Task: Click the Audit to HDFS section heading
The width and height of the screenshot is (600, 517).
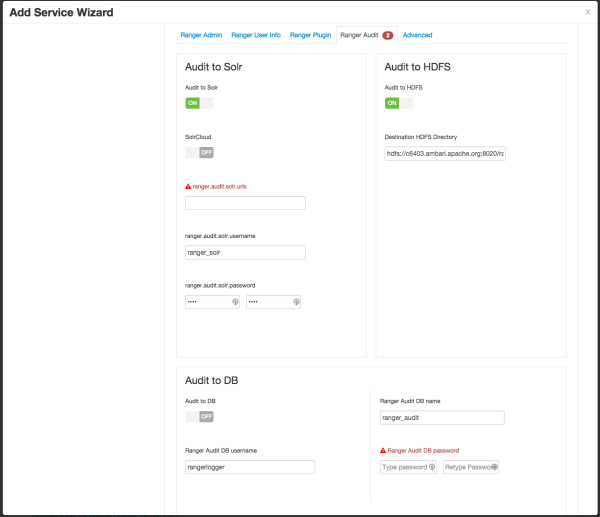Action: point(417,67)
